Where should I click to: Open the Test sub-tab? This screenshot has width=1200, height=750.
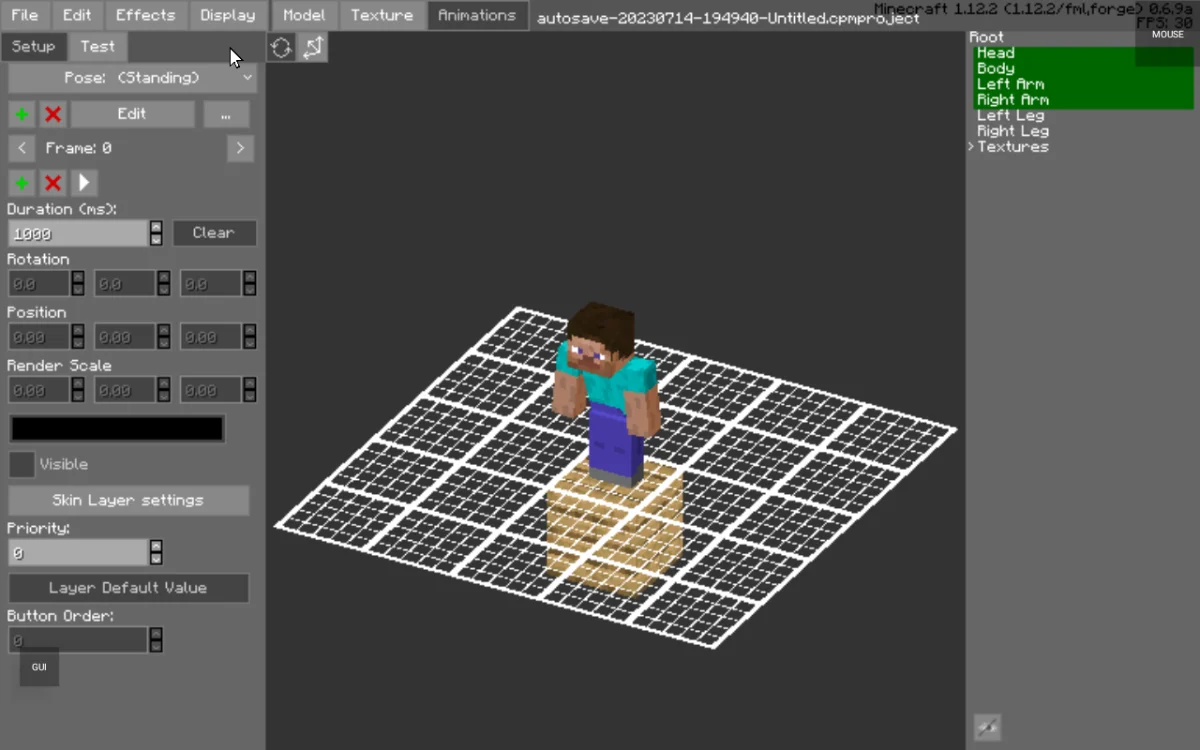tap(97, 46)
